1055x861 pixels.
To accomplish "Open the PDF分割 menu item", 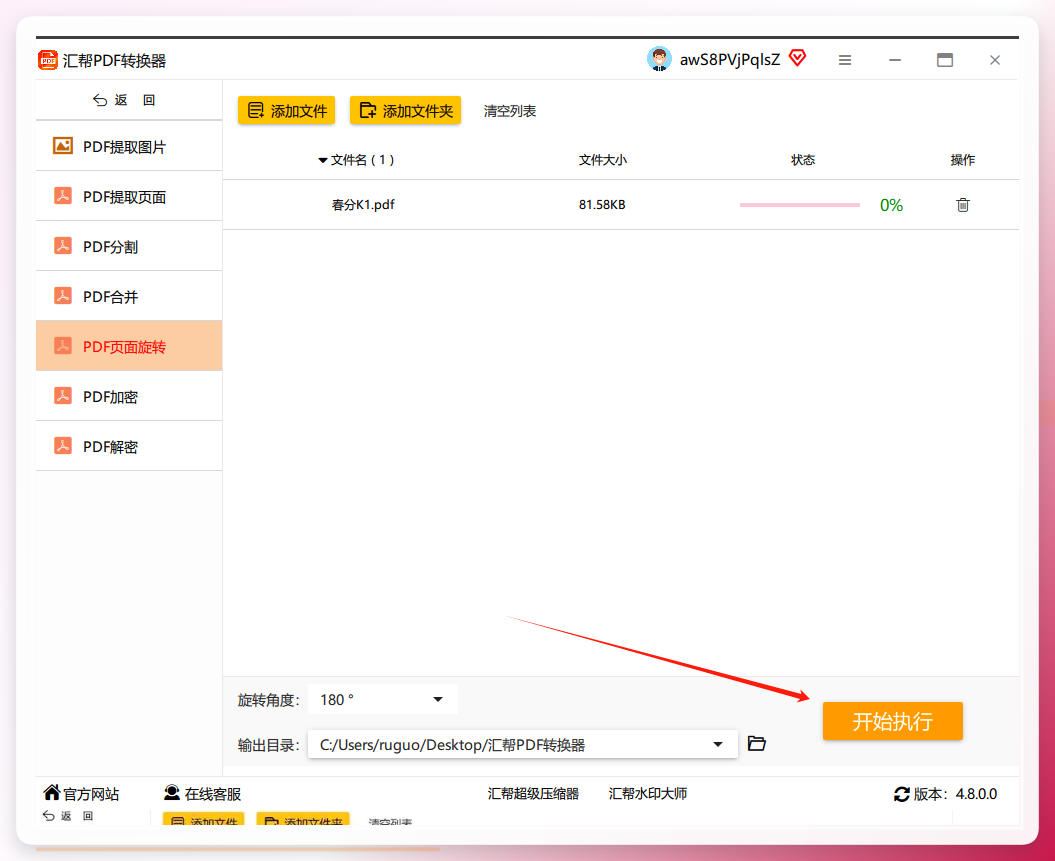I will point(129,246).
